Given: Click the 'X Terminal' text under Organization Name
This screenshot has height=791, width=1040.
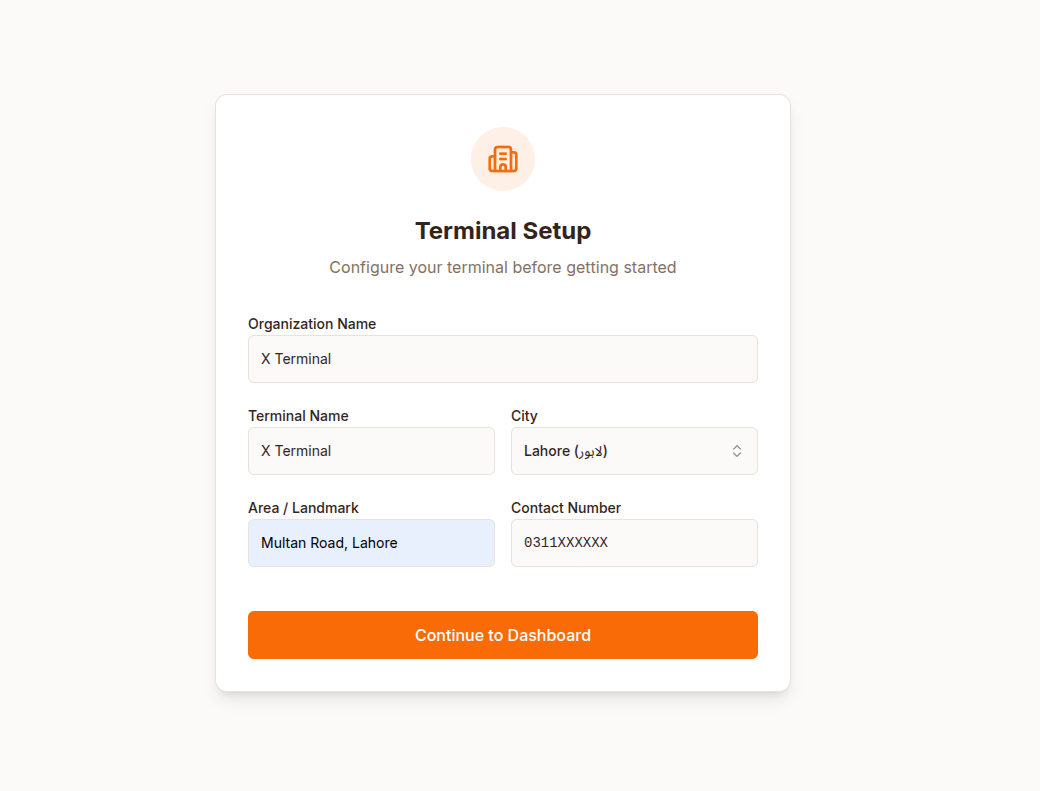Looking at the screenshot, I should 296,359.
